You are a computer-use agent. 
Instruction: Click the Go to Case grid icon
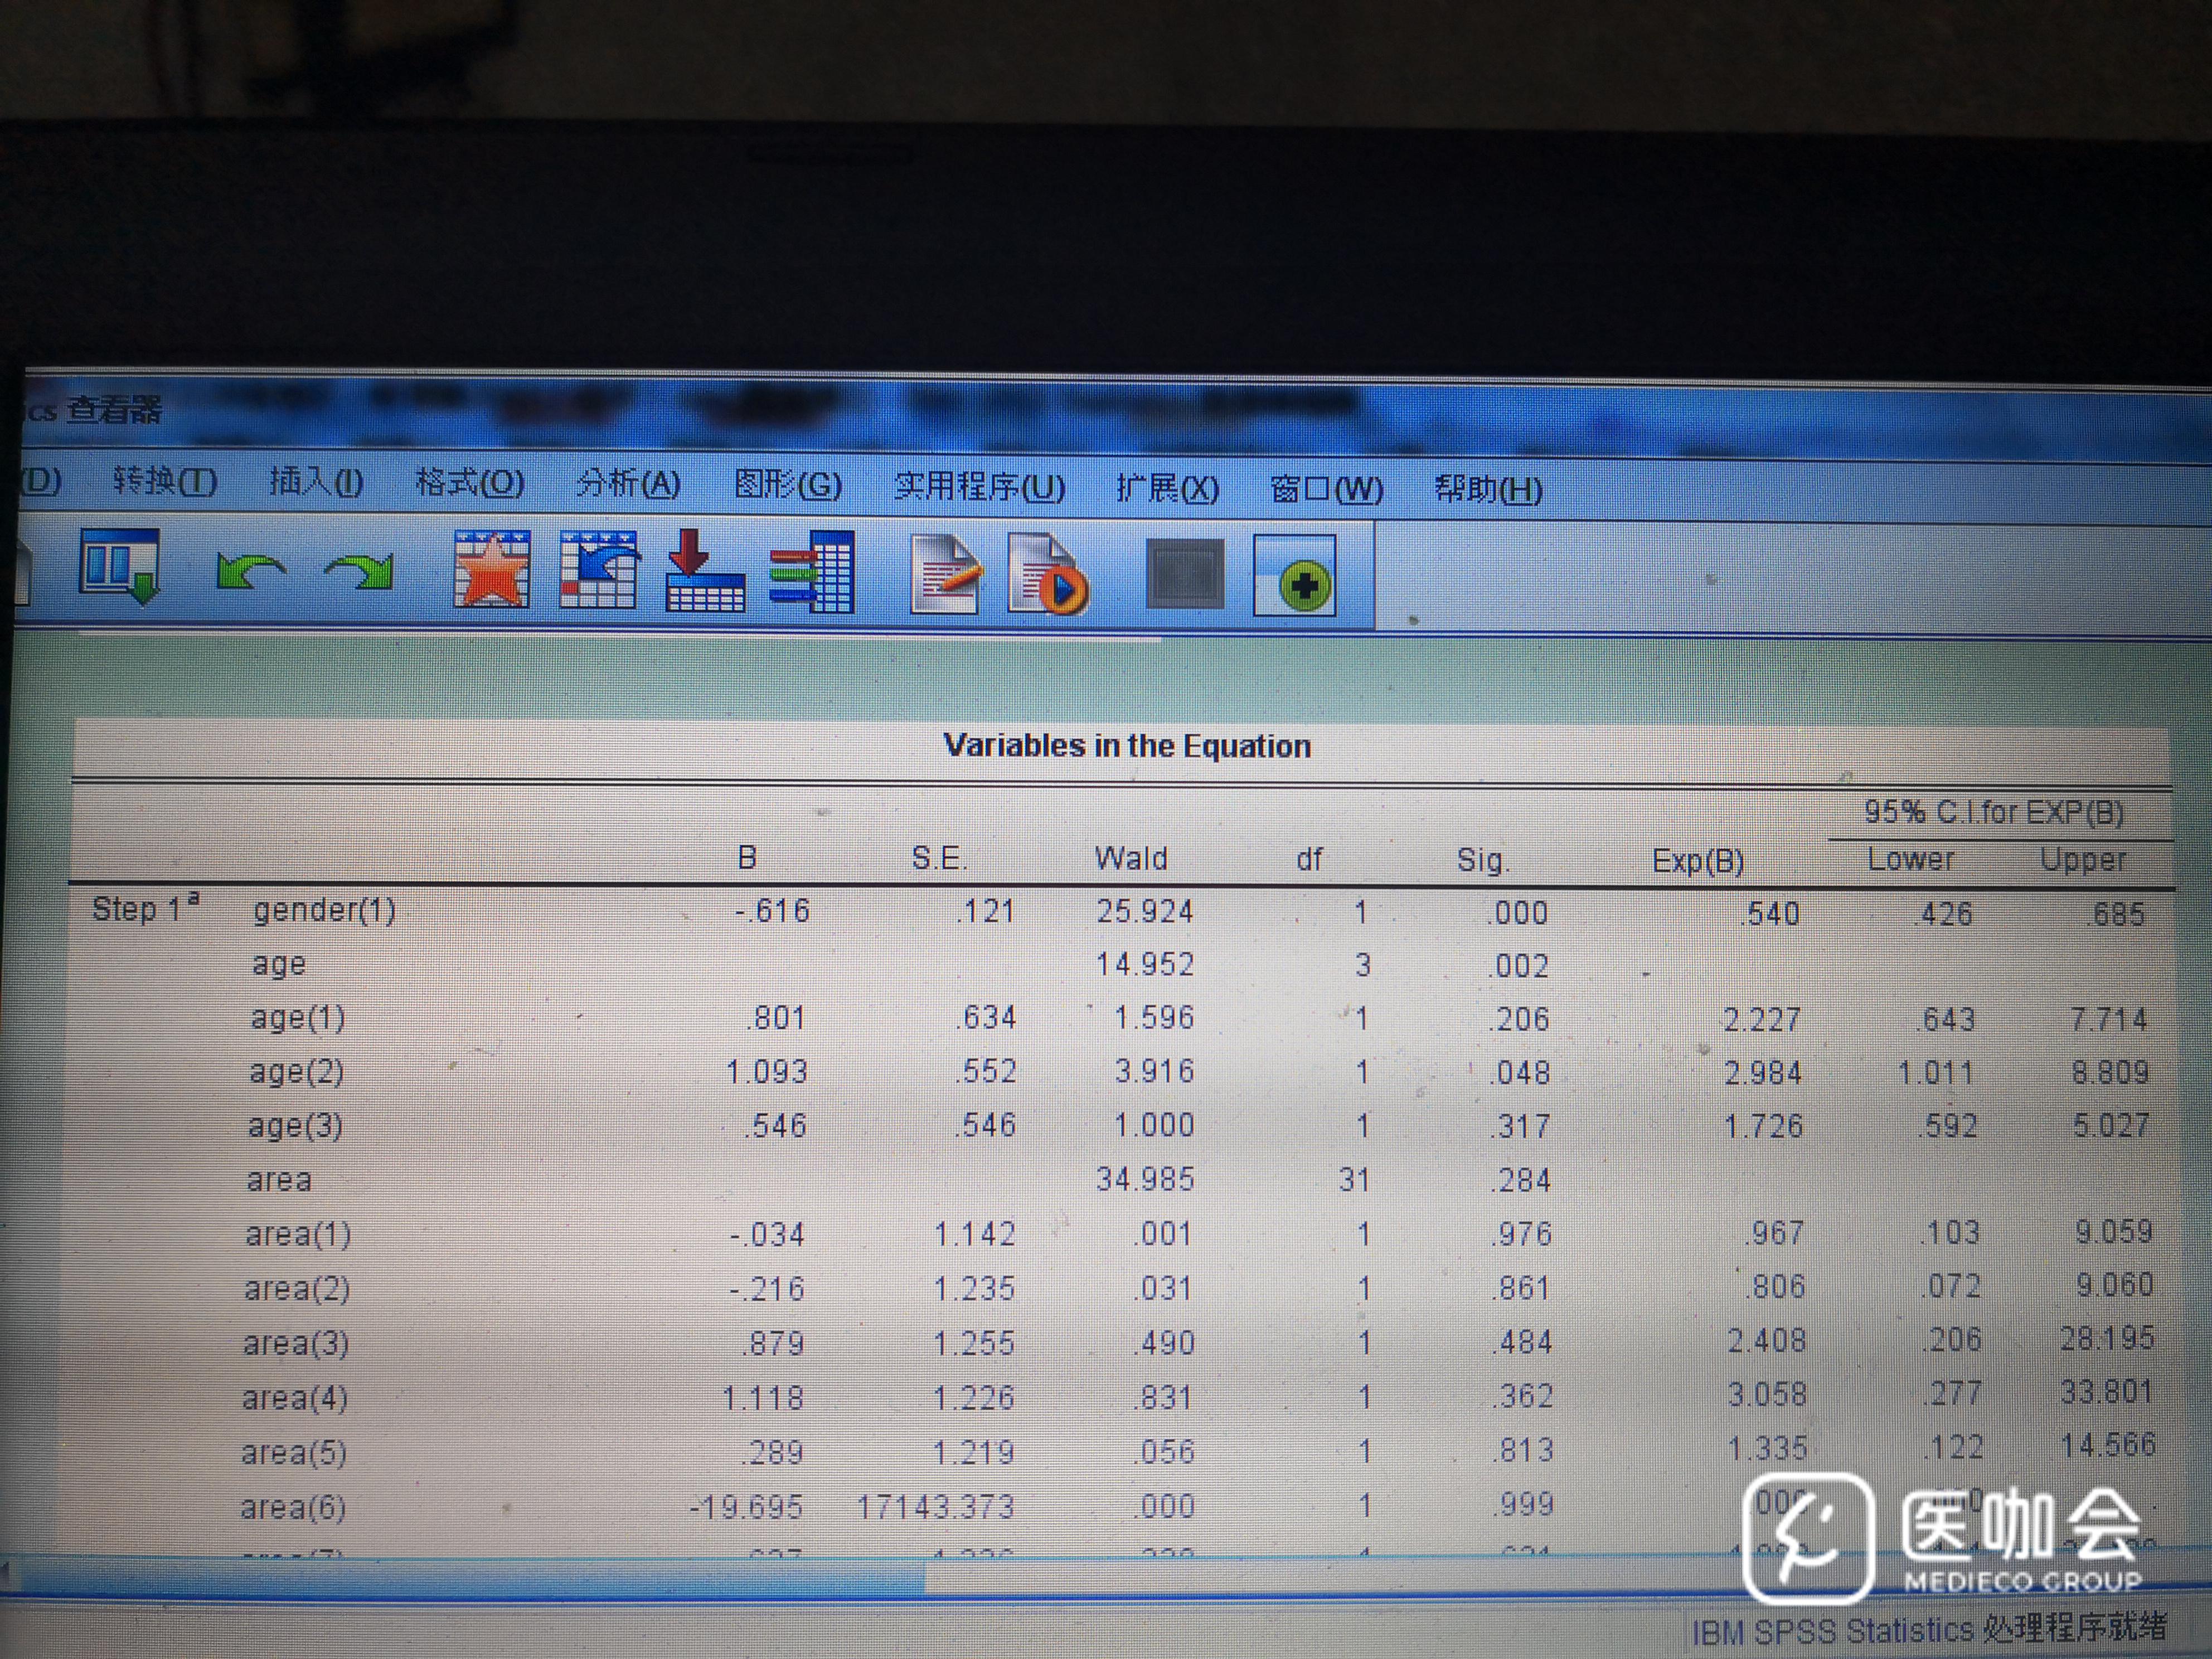[x=598, y=571]
